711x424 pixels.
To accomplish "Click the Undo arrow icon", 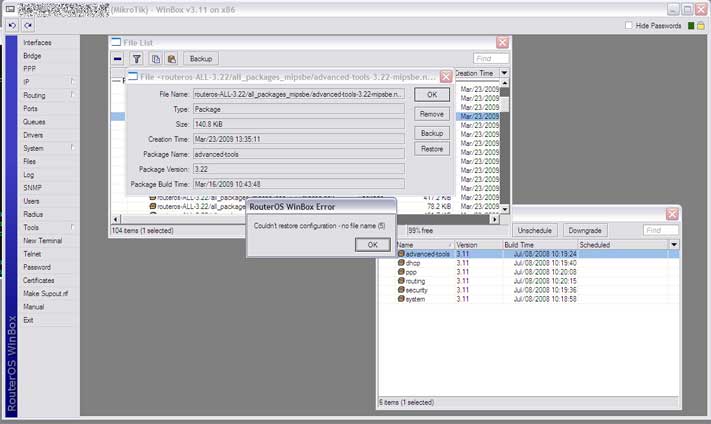I will tap(12, 26).
